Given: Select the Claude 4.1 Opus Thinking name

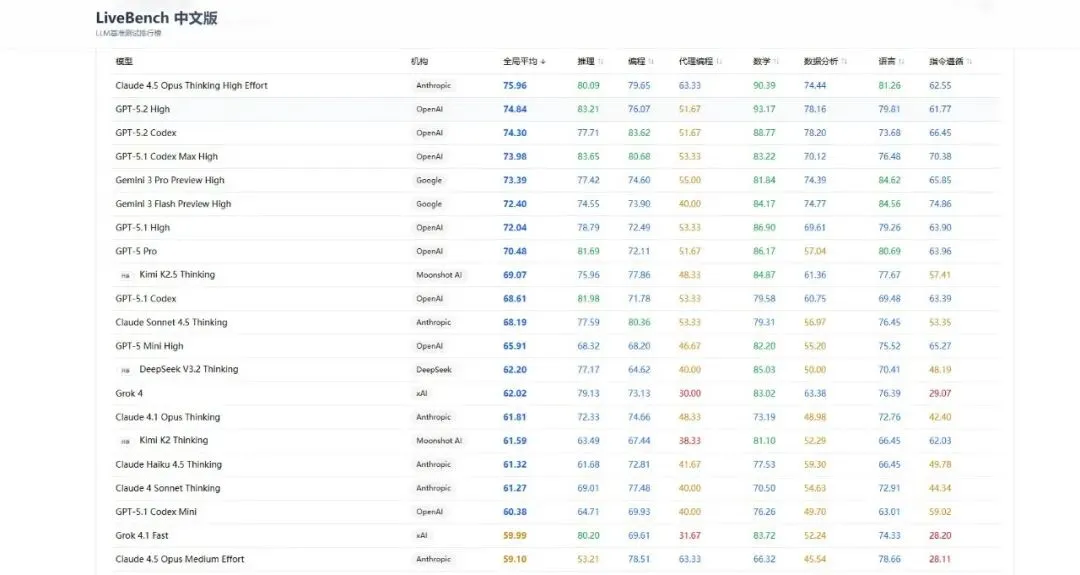Looking at the screenshot, I should [x=168, y=417].
